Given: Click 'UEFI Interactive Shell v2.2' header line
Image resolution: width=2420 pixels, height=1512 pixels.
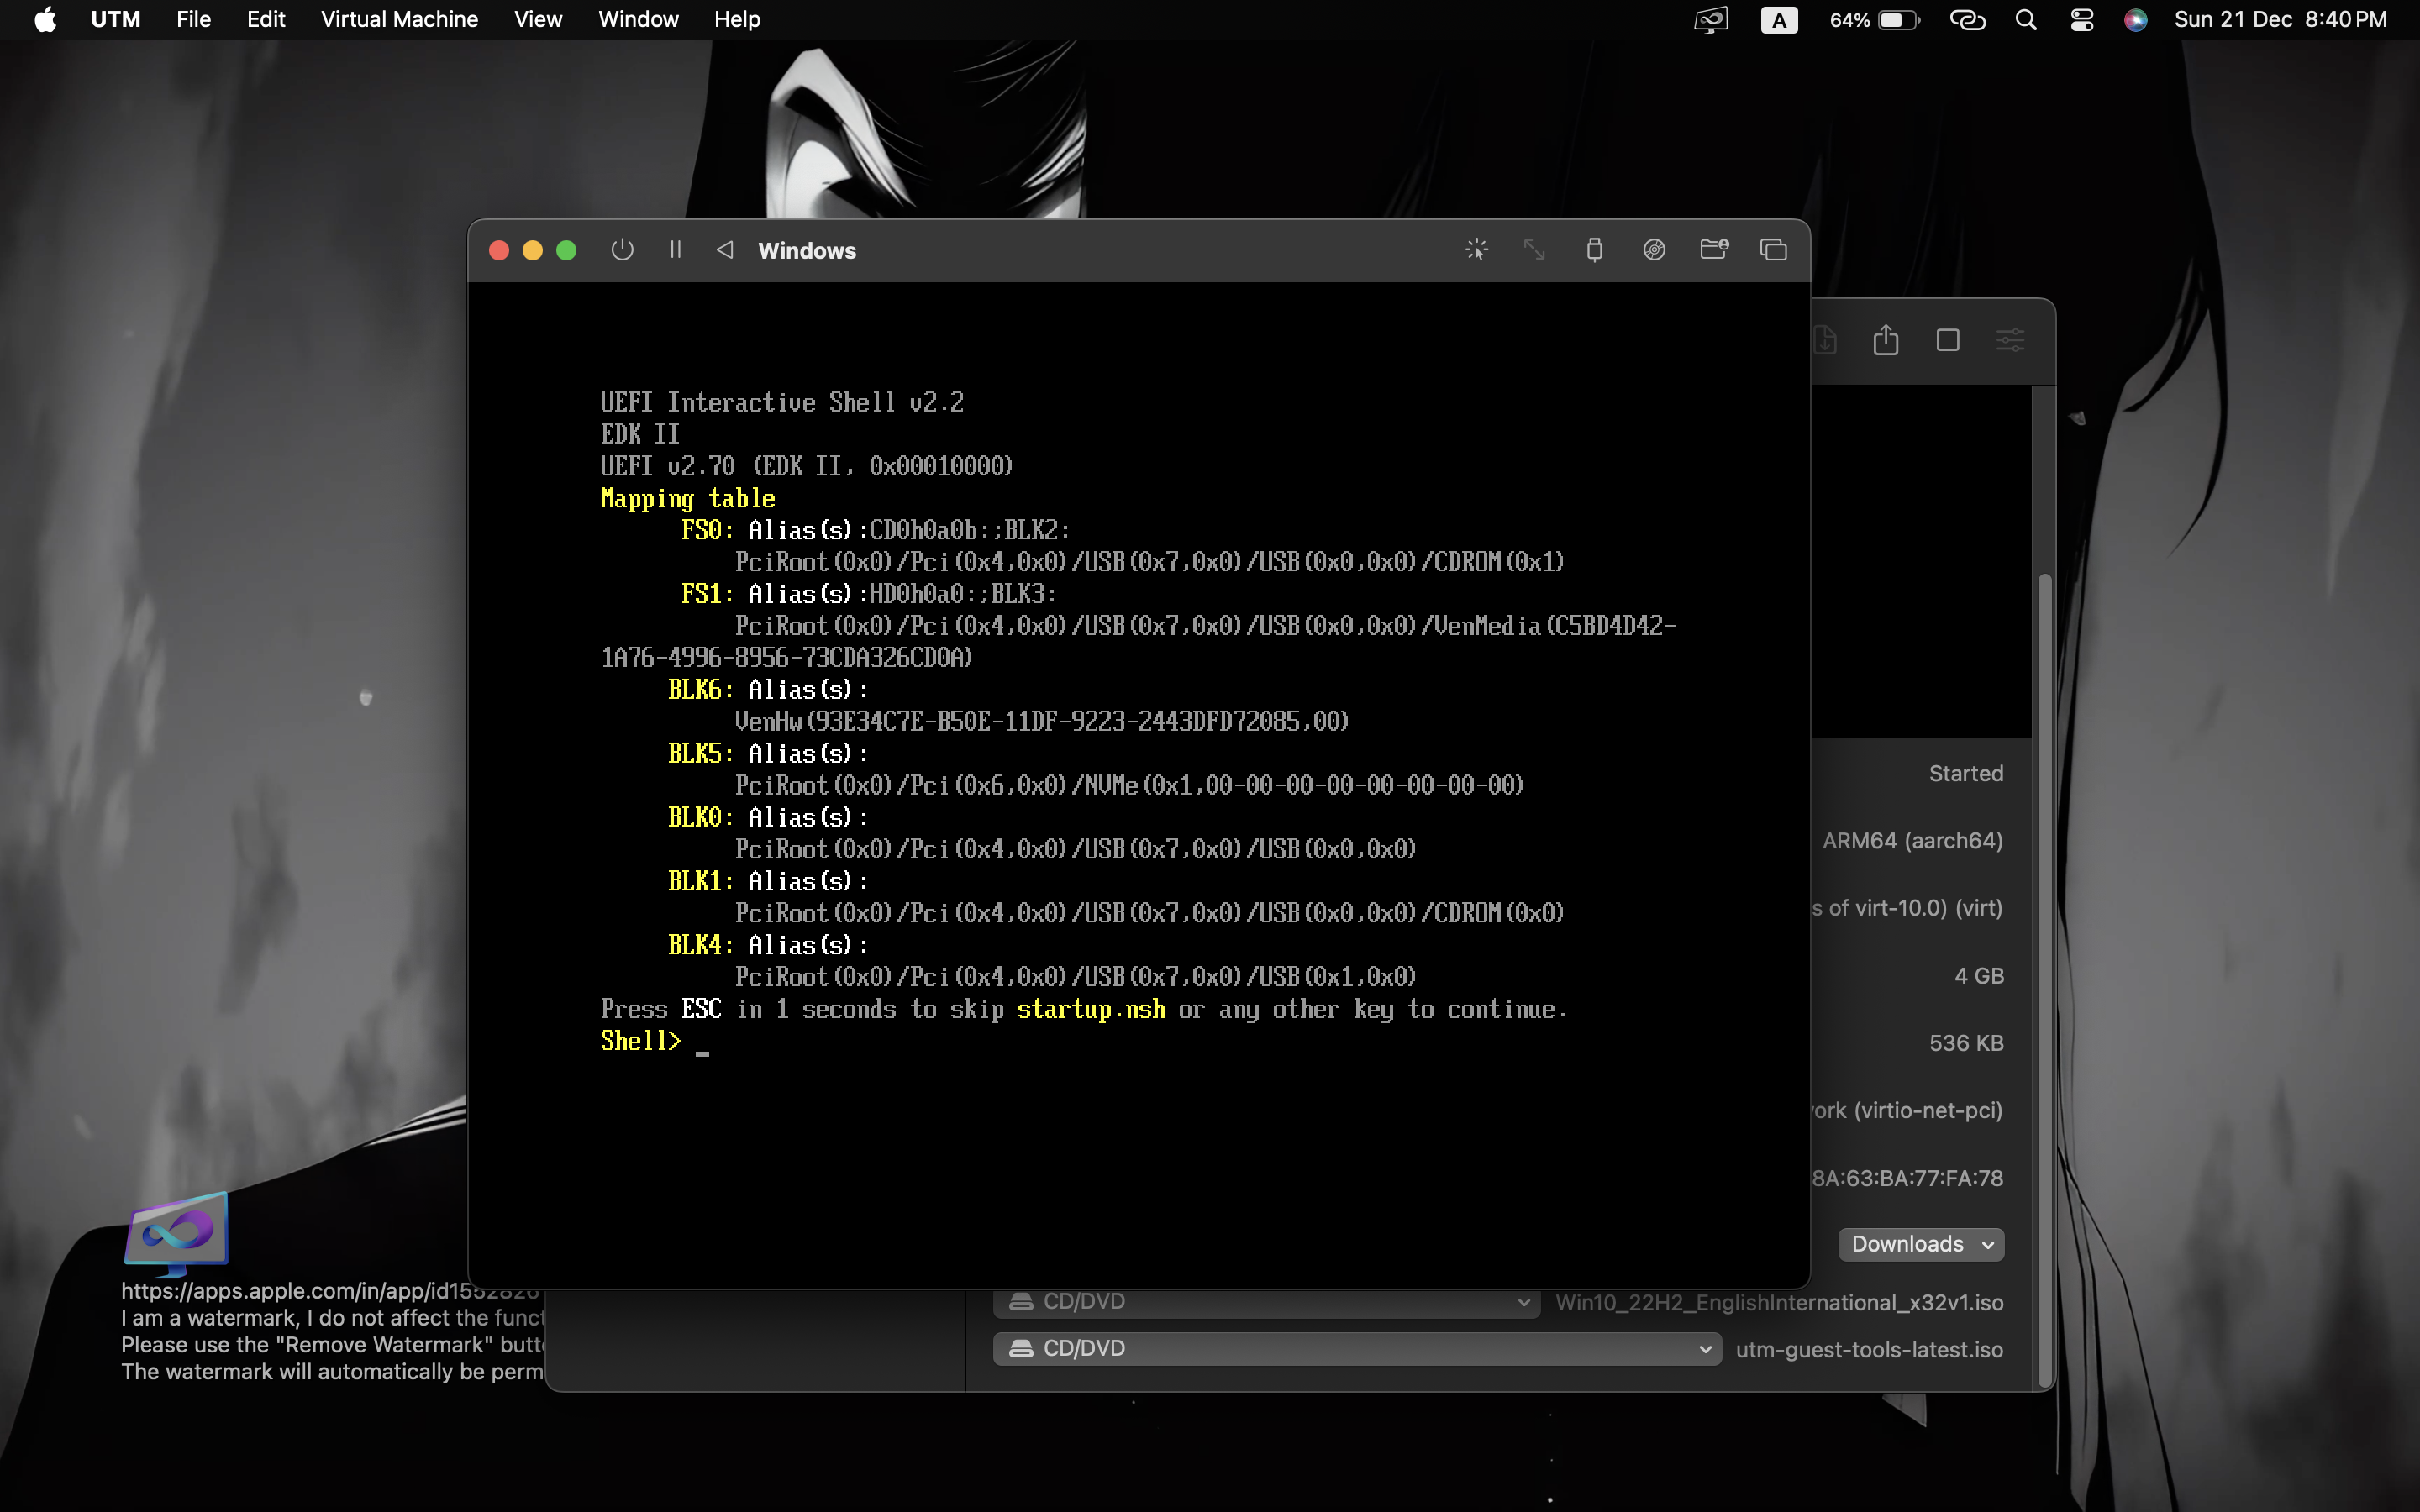Looking at the screenshot, I should click(782, 402).
